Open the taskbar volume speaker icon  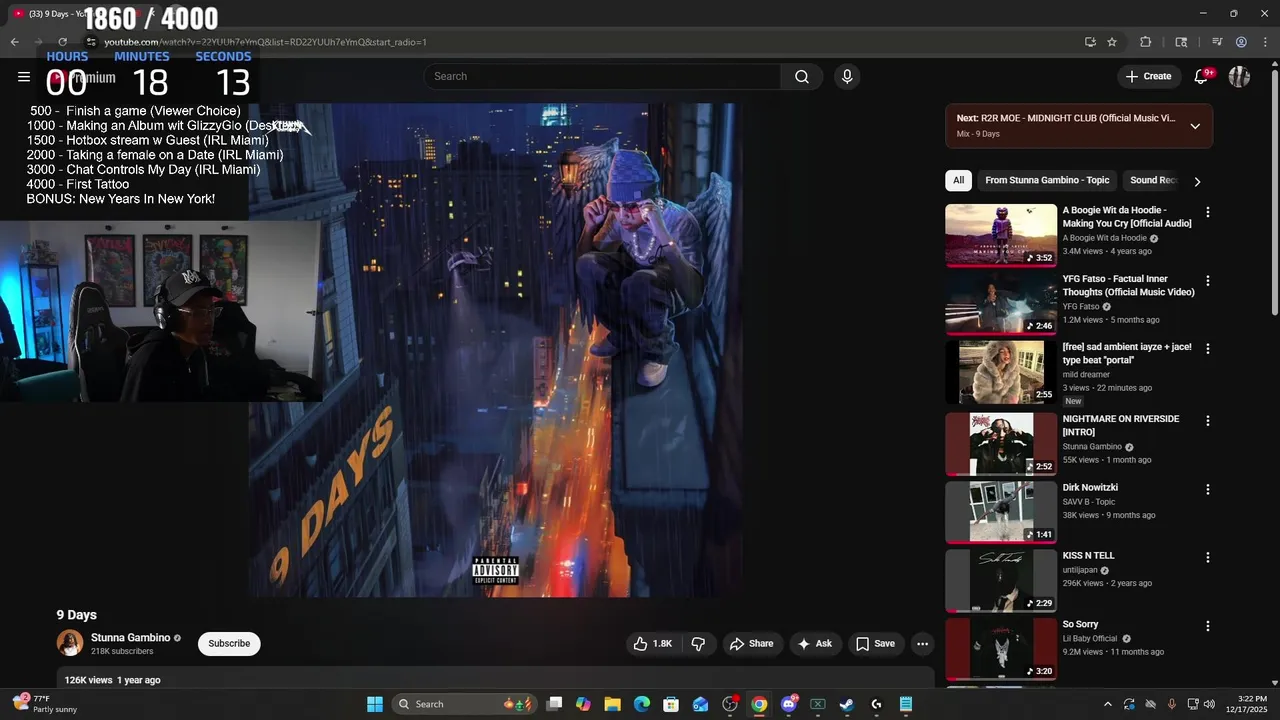point(1208,704)
